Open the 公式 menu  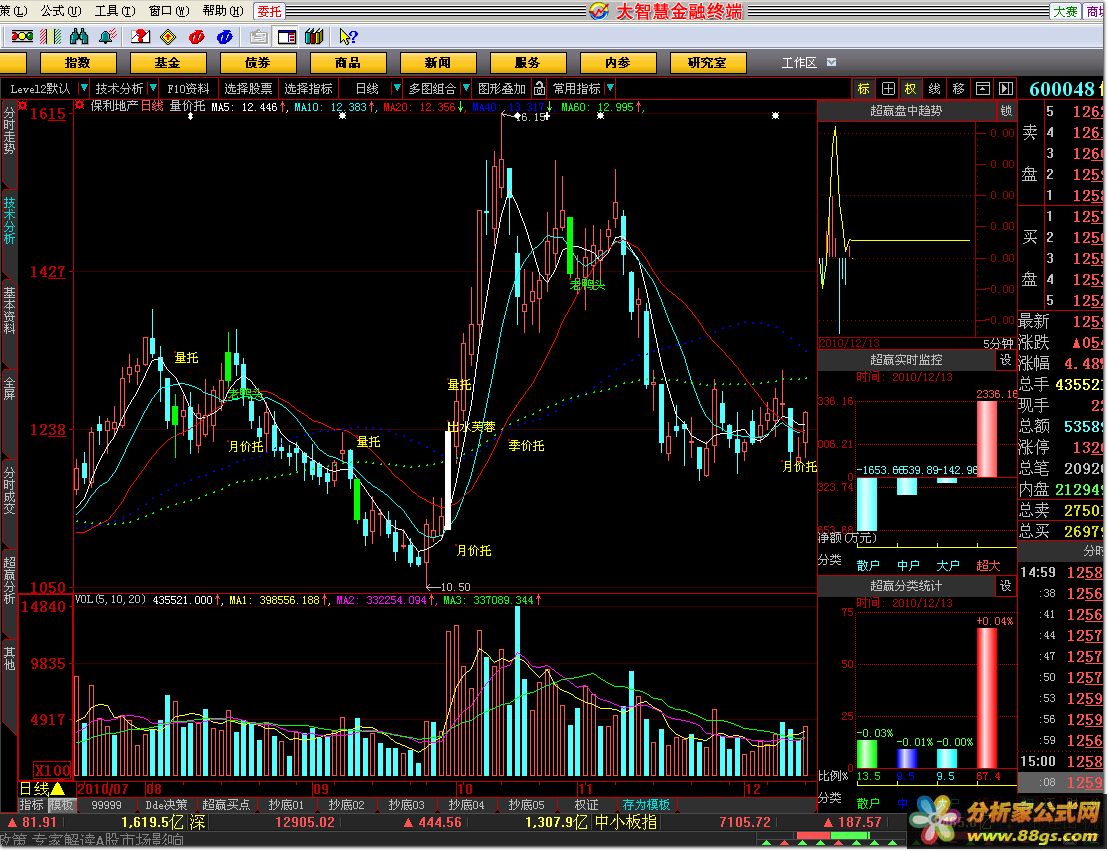[61, 11]
